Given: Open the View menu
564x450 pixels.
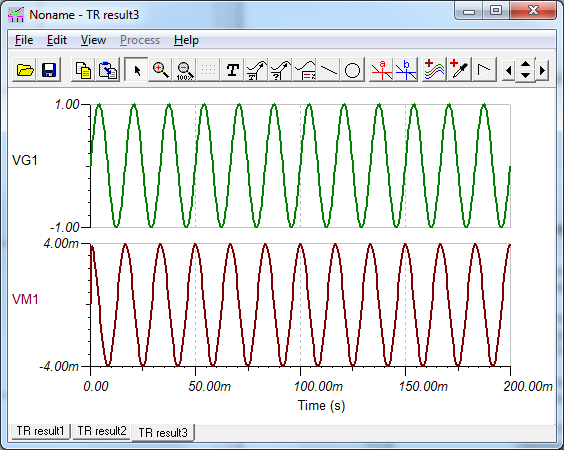Looking at the screenshot, I should point(93,40).
